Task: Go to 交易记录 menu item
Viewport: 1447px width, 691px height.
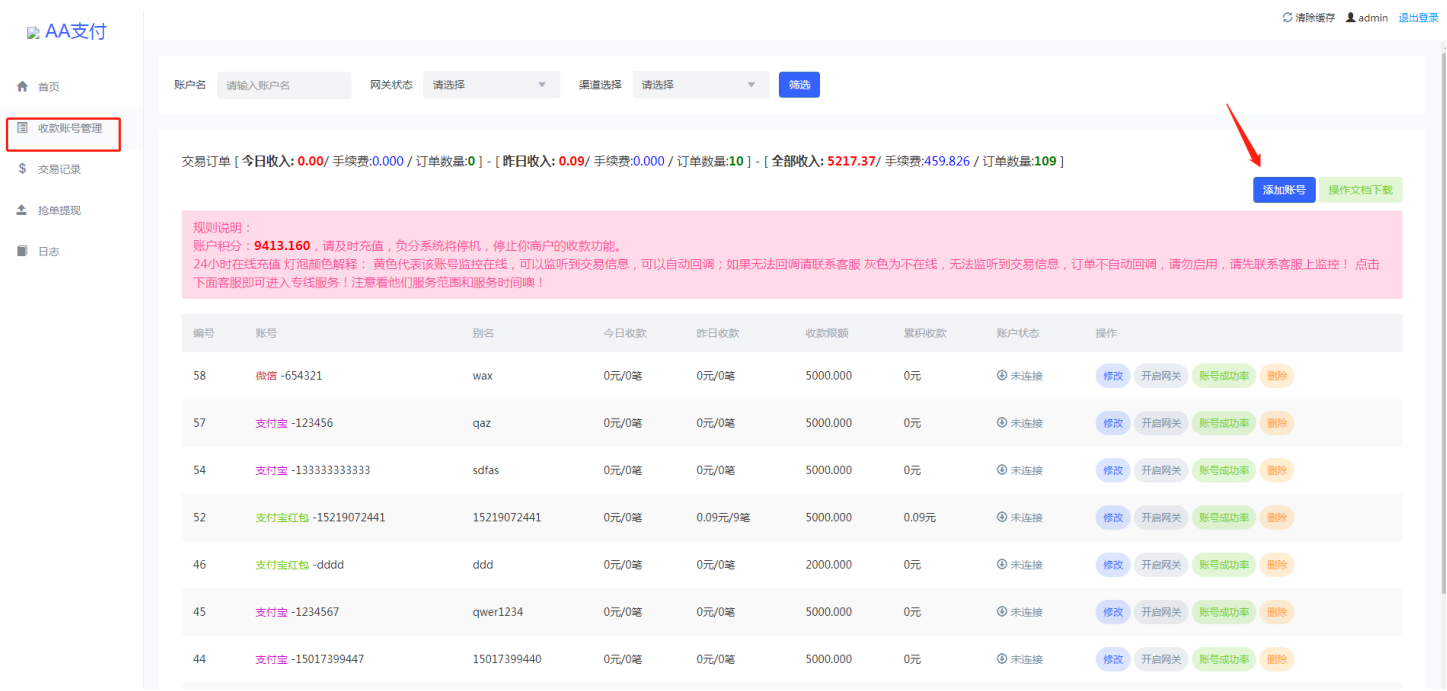Action: tap(59, 170)
